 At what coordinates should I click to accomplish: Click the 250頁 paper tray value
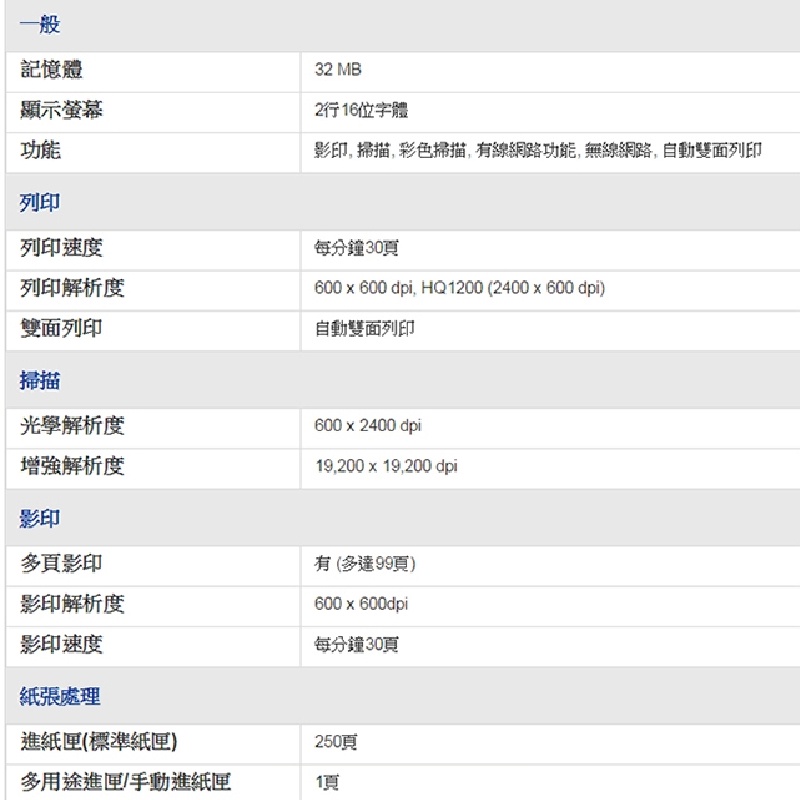pyautogui.click(x=336, y=742)
